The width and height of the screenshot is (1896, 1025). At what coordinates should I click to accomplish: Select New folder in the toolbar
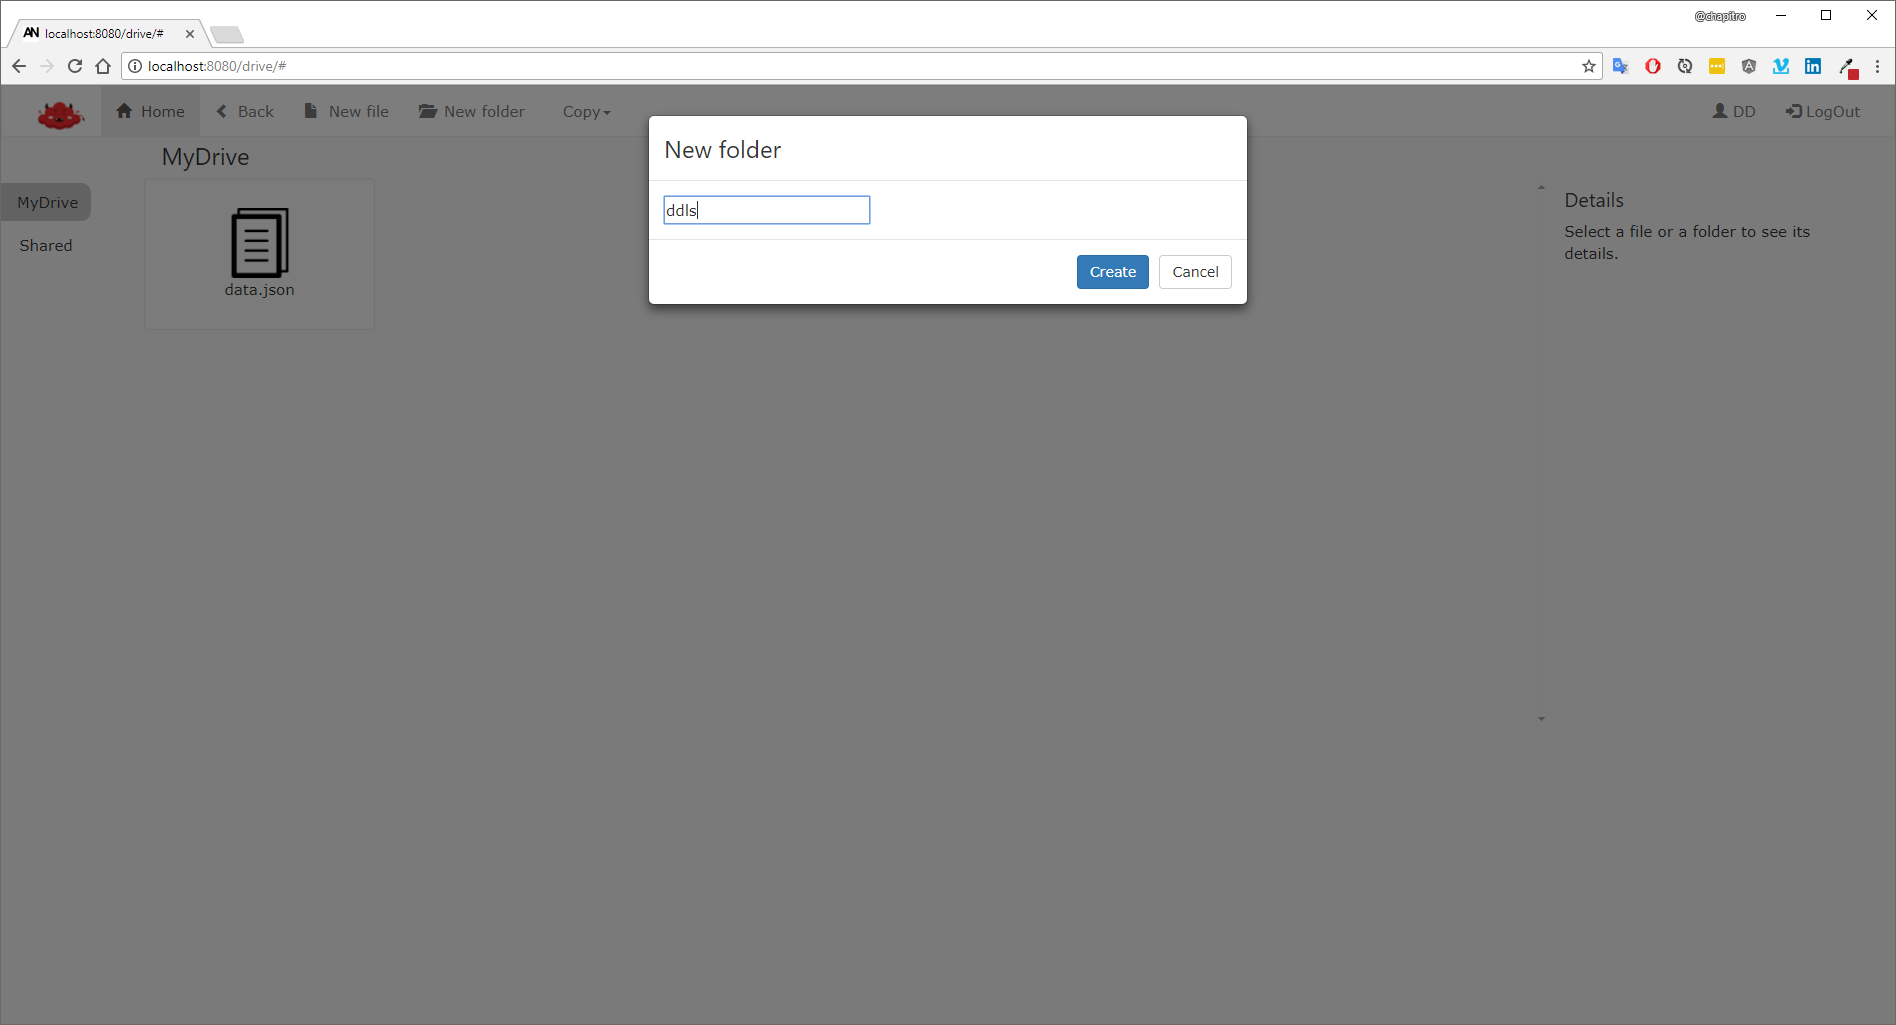[x=472, y=111]
